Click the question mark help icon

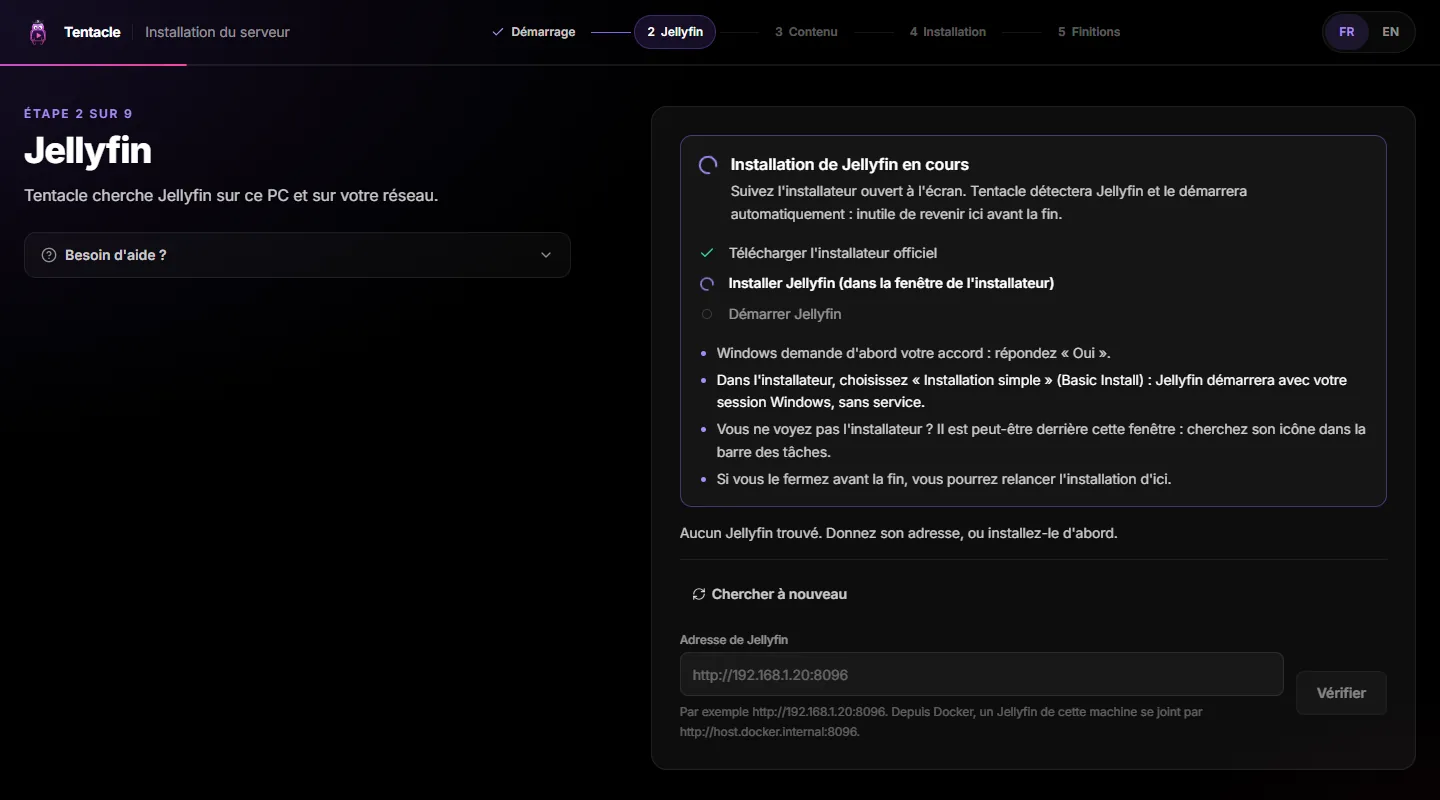point(48,255)
